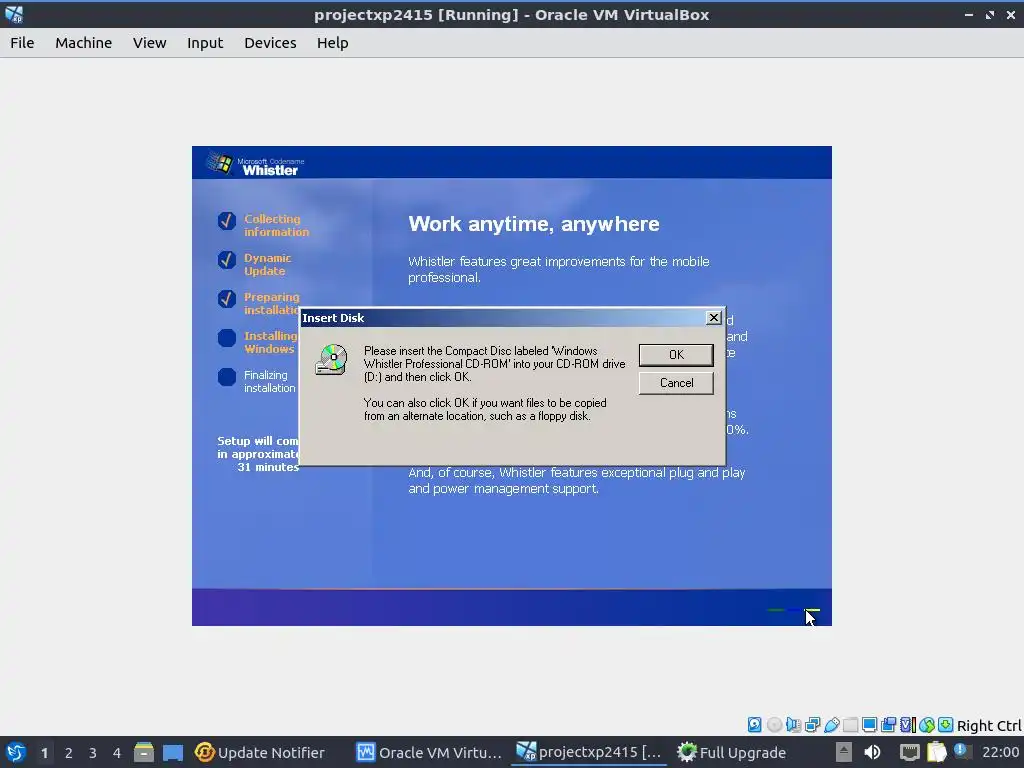This screenshot has width=1024, height=768.
Task: Click the 22:00 clock
Action: (x=1000, y=752)
